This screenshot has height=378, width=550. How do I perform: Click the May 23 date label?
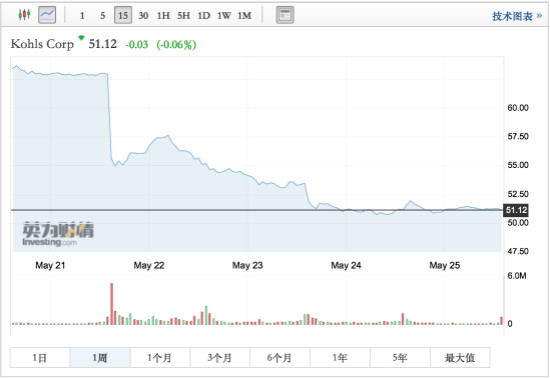click(x=248, y=265)
